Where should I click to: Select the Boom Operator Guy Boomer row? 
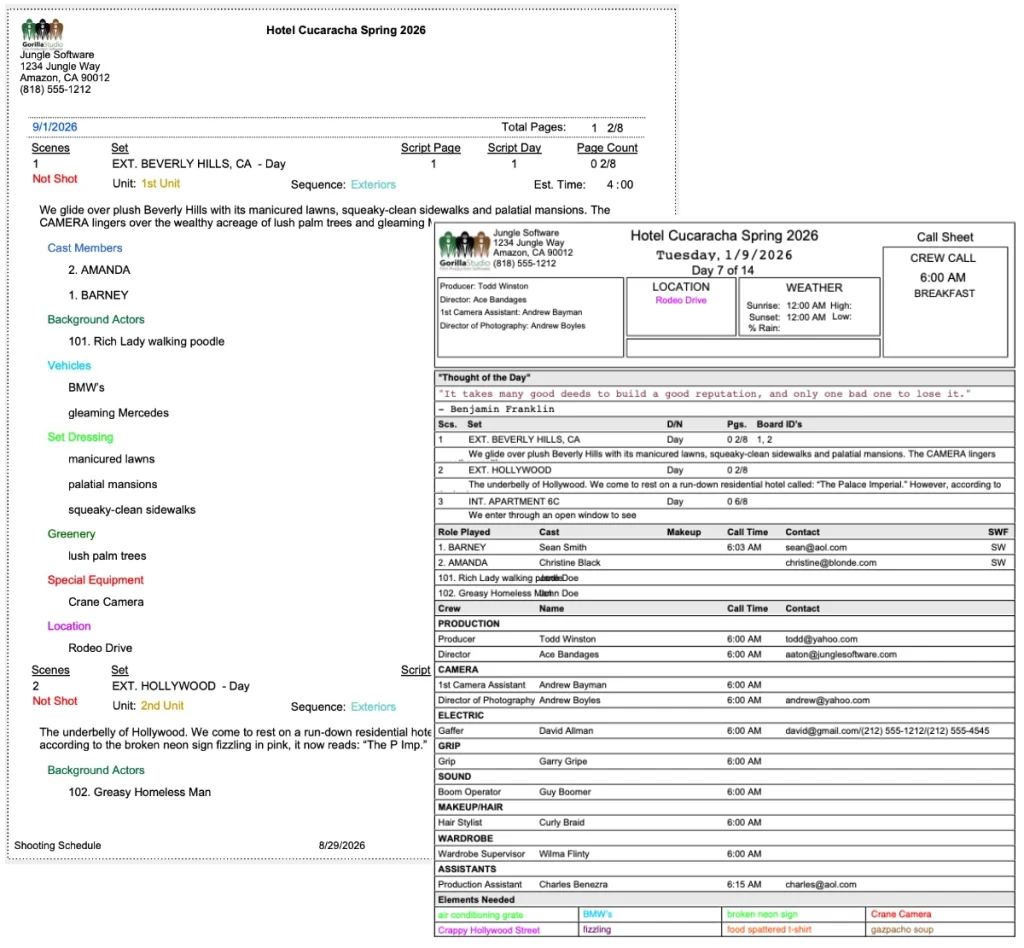point(724,792)
